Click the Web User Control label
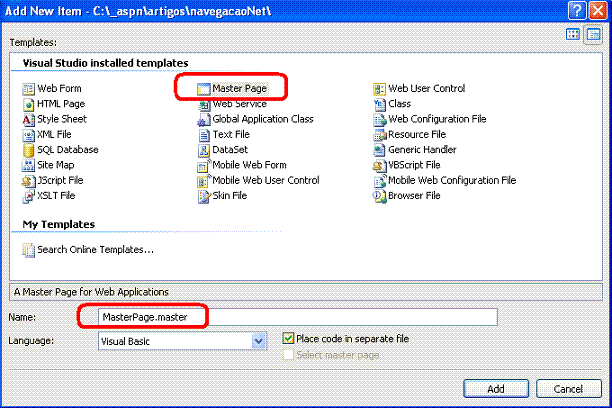Image resolution: width=612 pixels, height=408 pixels. (x=427, y=89)
